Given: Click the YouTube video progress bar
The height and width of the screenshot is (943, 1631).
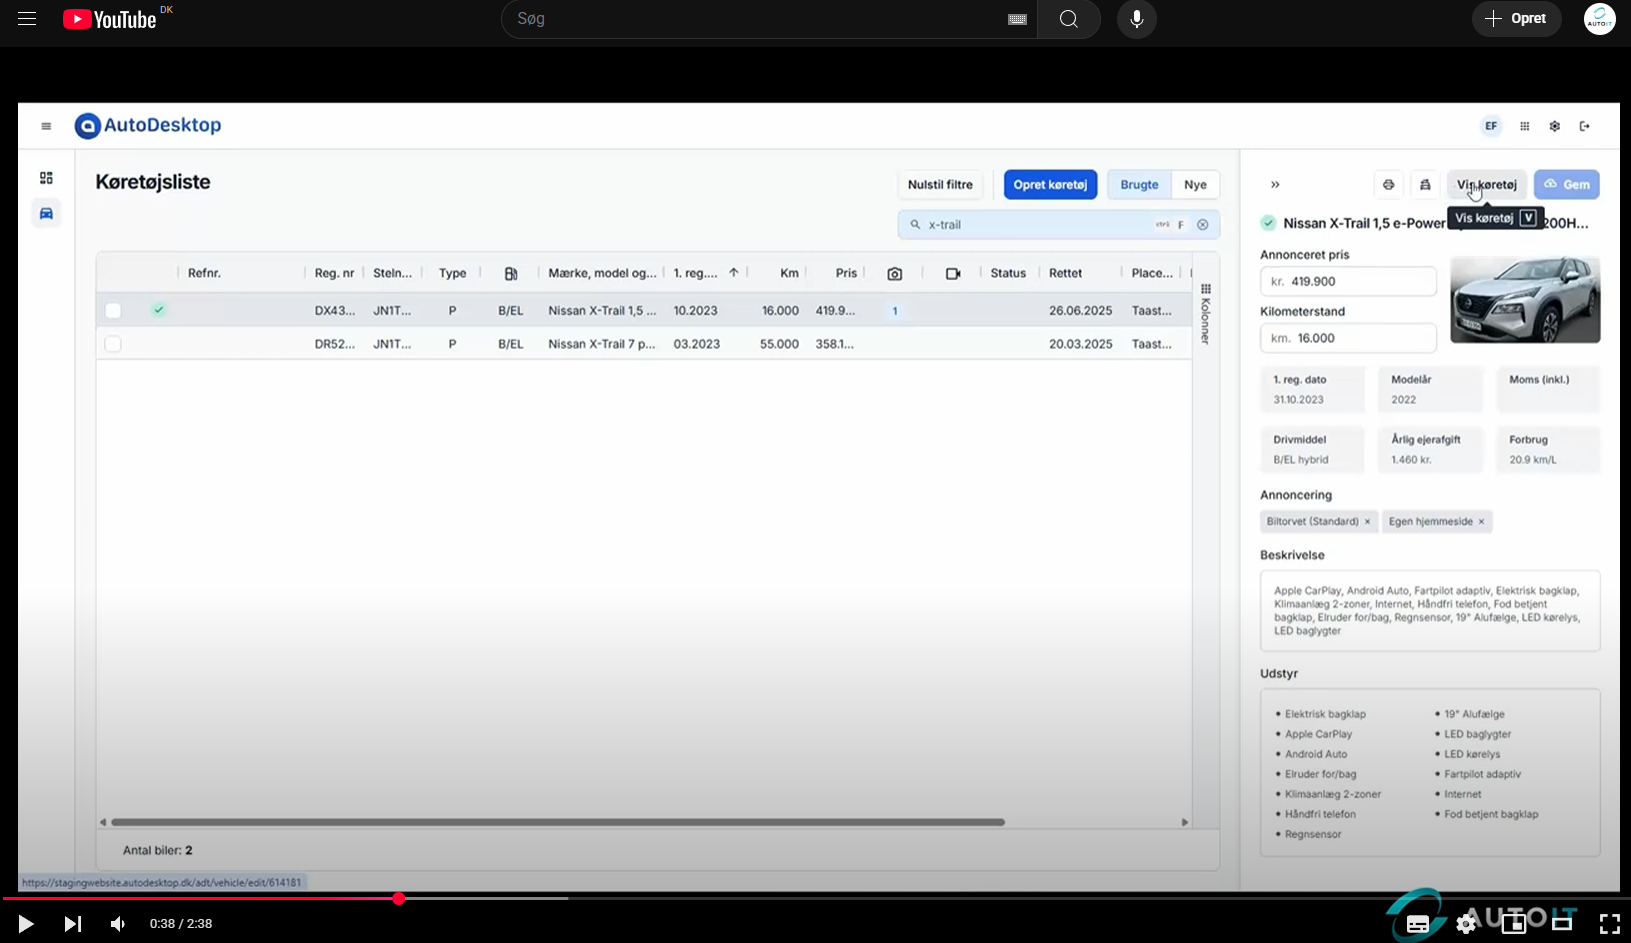Looking at the screenshot, I should tap(815, 898).
